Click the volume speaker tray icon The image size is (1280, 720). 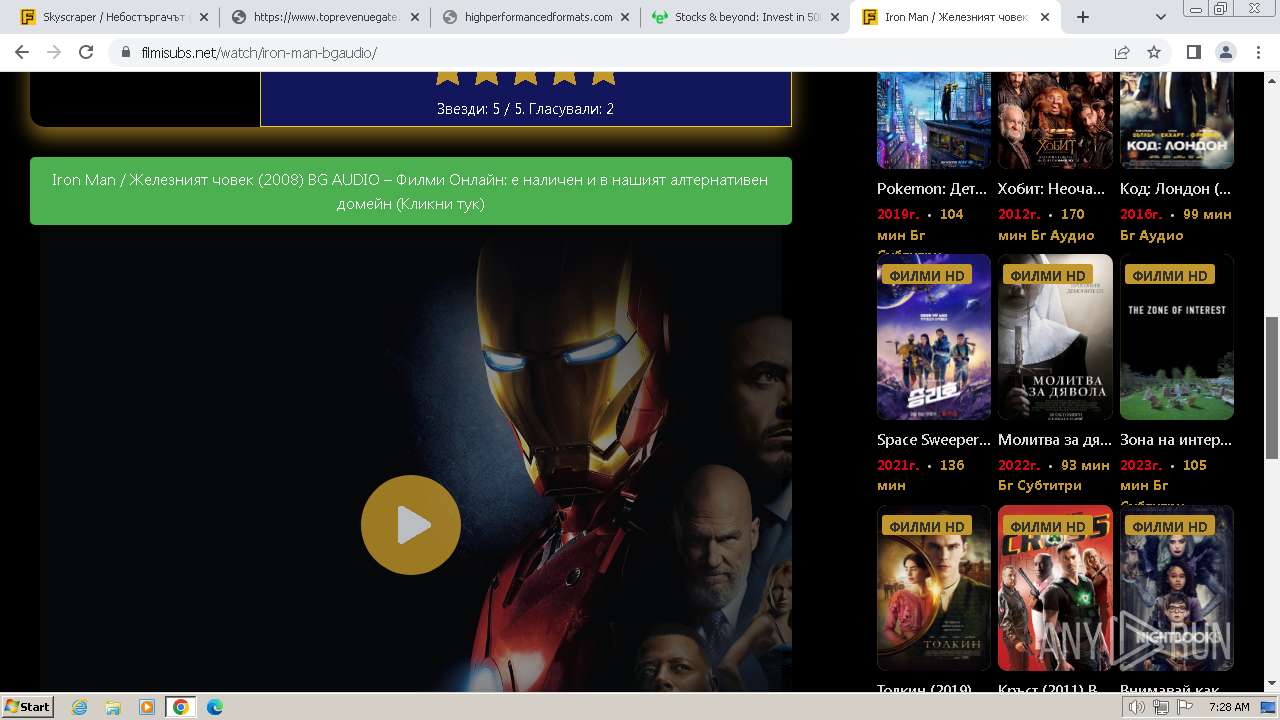pos(1137,707)
